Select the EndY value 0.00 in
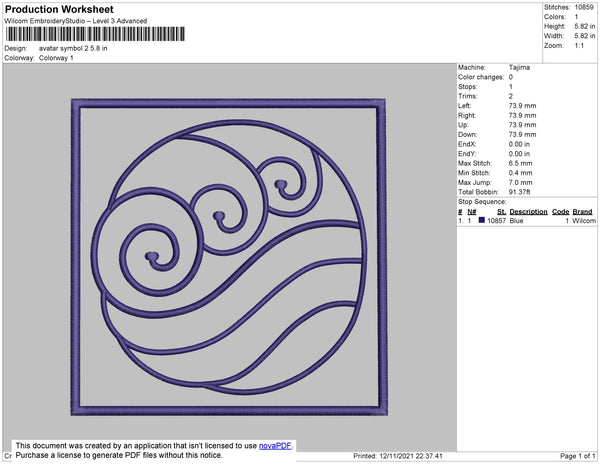 (519, 154)
